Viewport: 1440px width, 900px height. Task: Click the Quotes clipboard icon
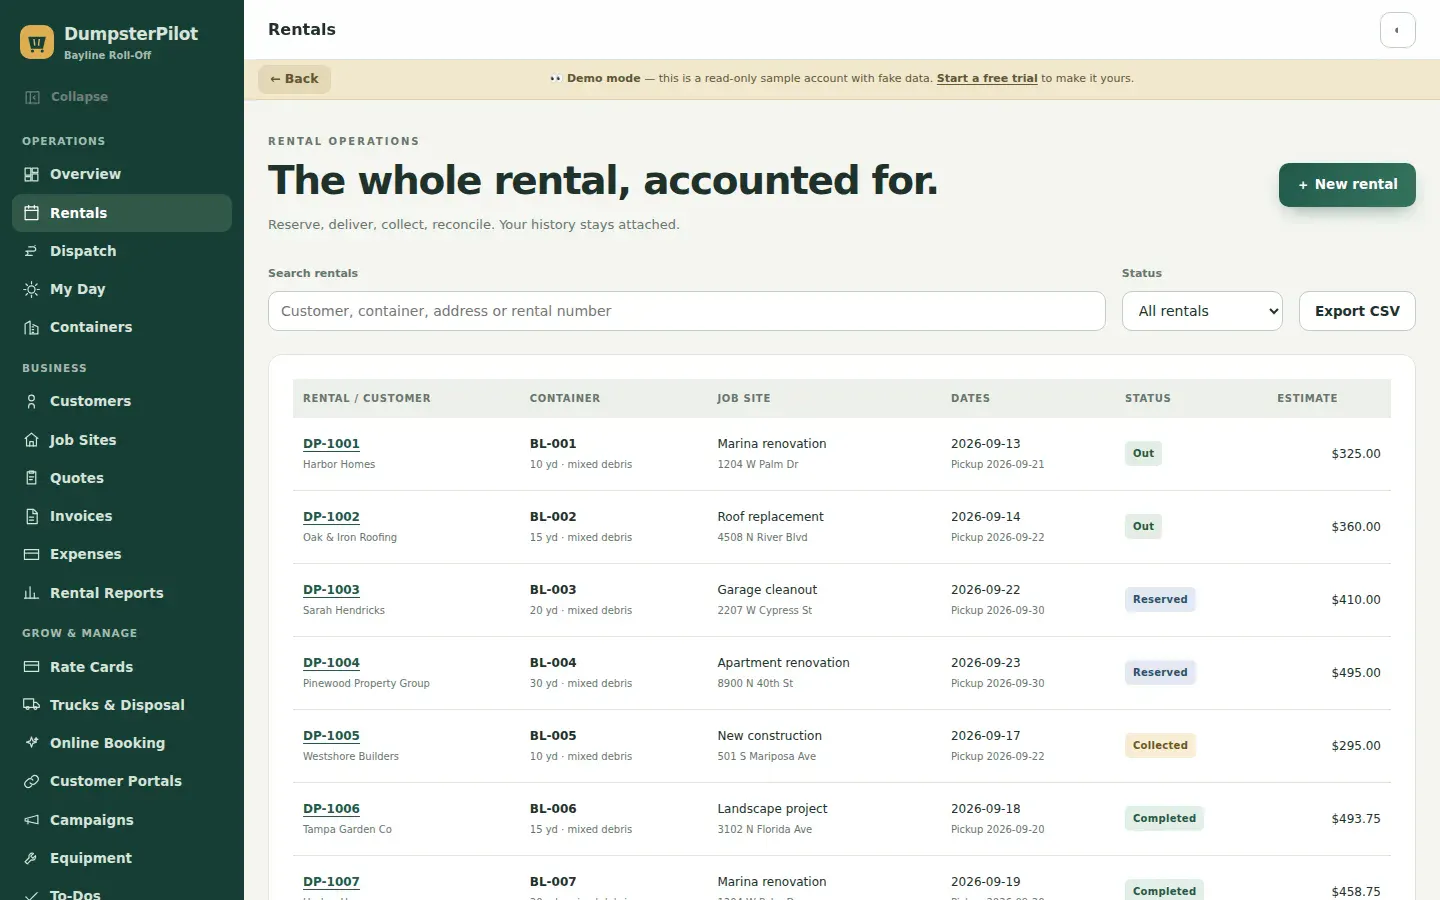point(32,478)
